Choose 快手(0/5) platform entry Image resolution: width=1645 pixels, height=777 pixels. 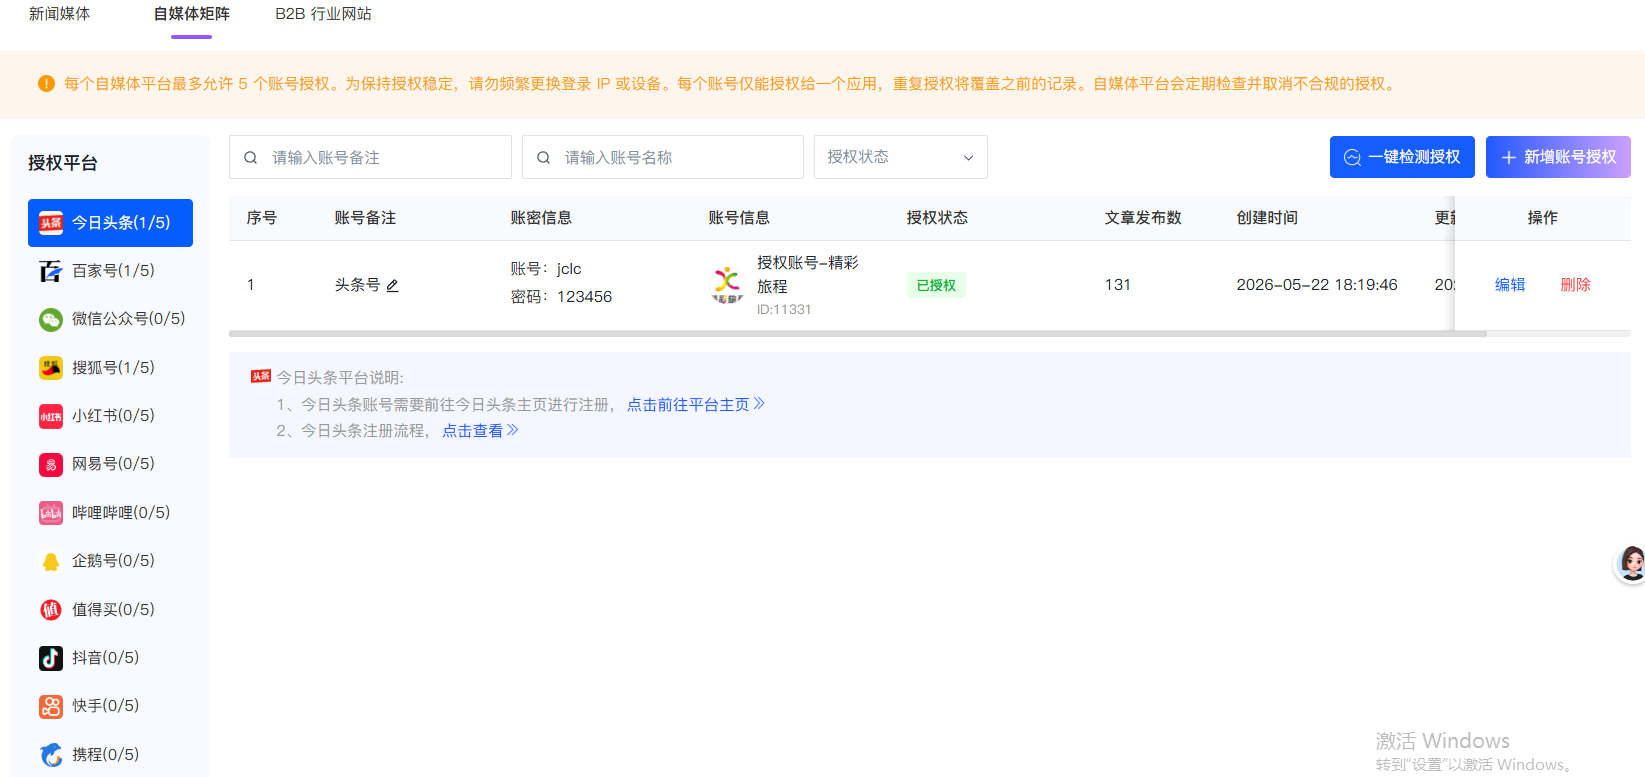[x=110, y=706]
